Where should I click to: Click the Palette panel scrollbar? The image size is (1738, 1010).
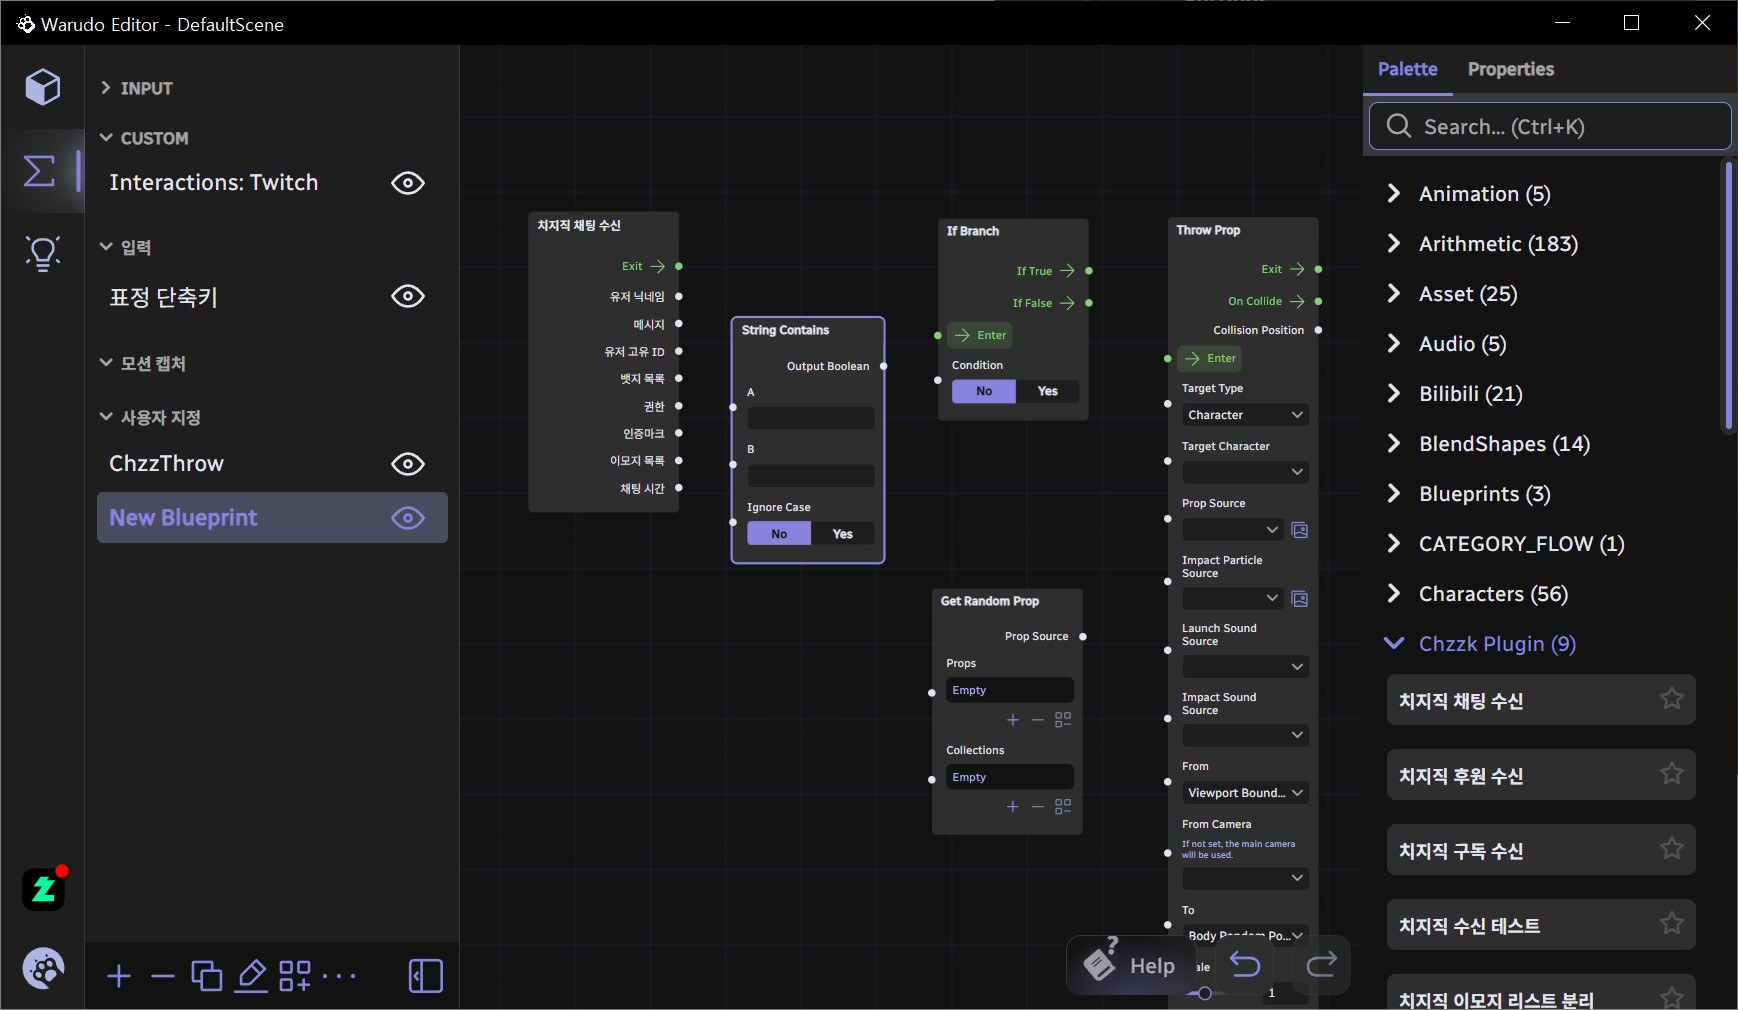coord(1727,296)
